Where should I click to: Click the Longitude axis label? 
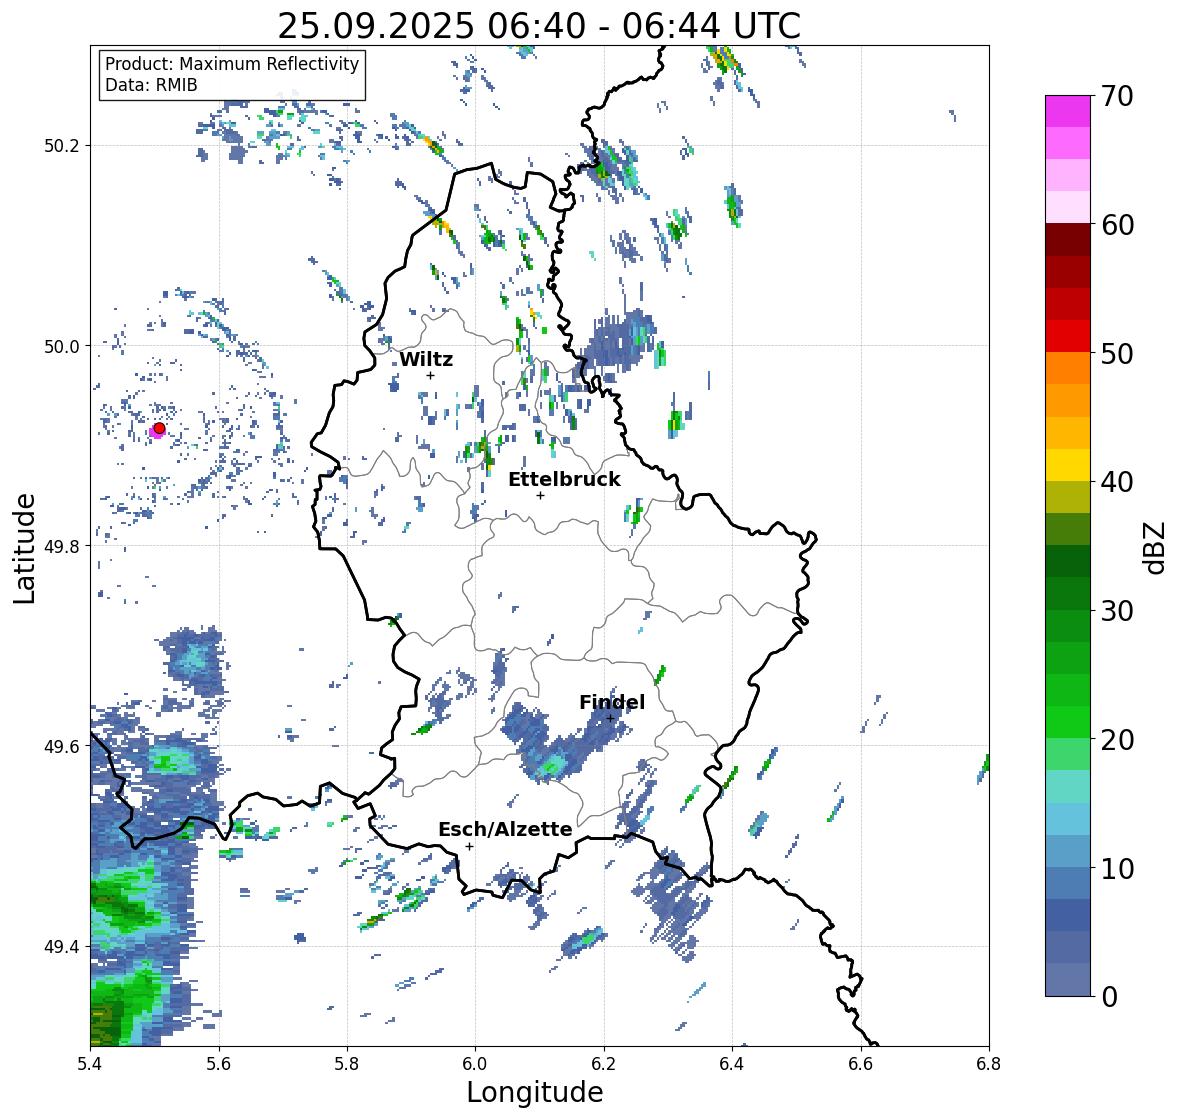pos(535,1092)
